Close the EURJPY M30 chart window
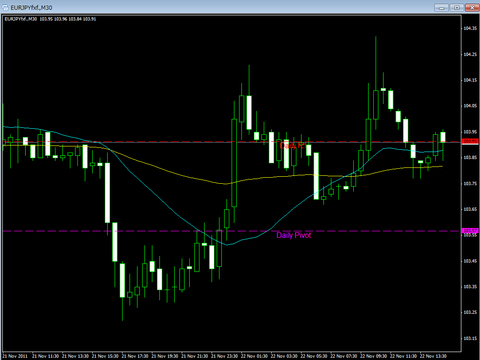Image resolution: width=480 pixels, height=360 pixels. pyautogui.click(x=472, y=7)
